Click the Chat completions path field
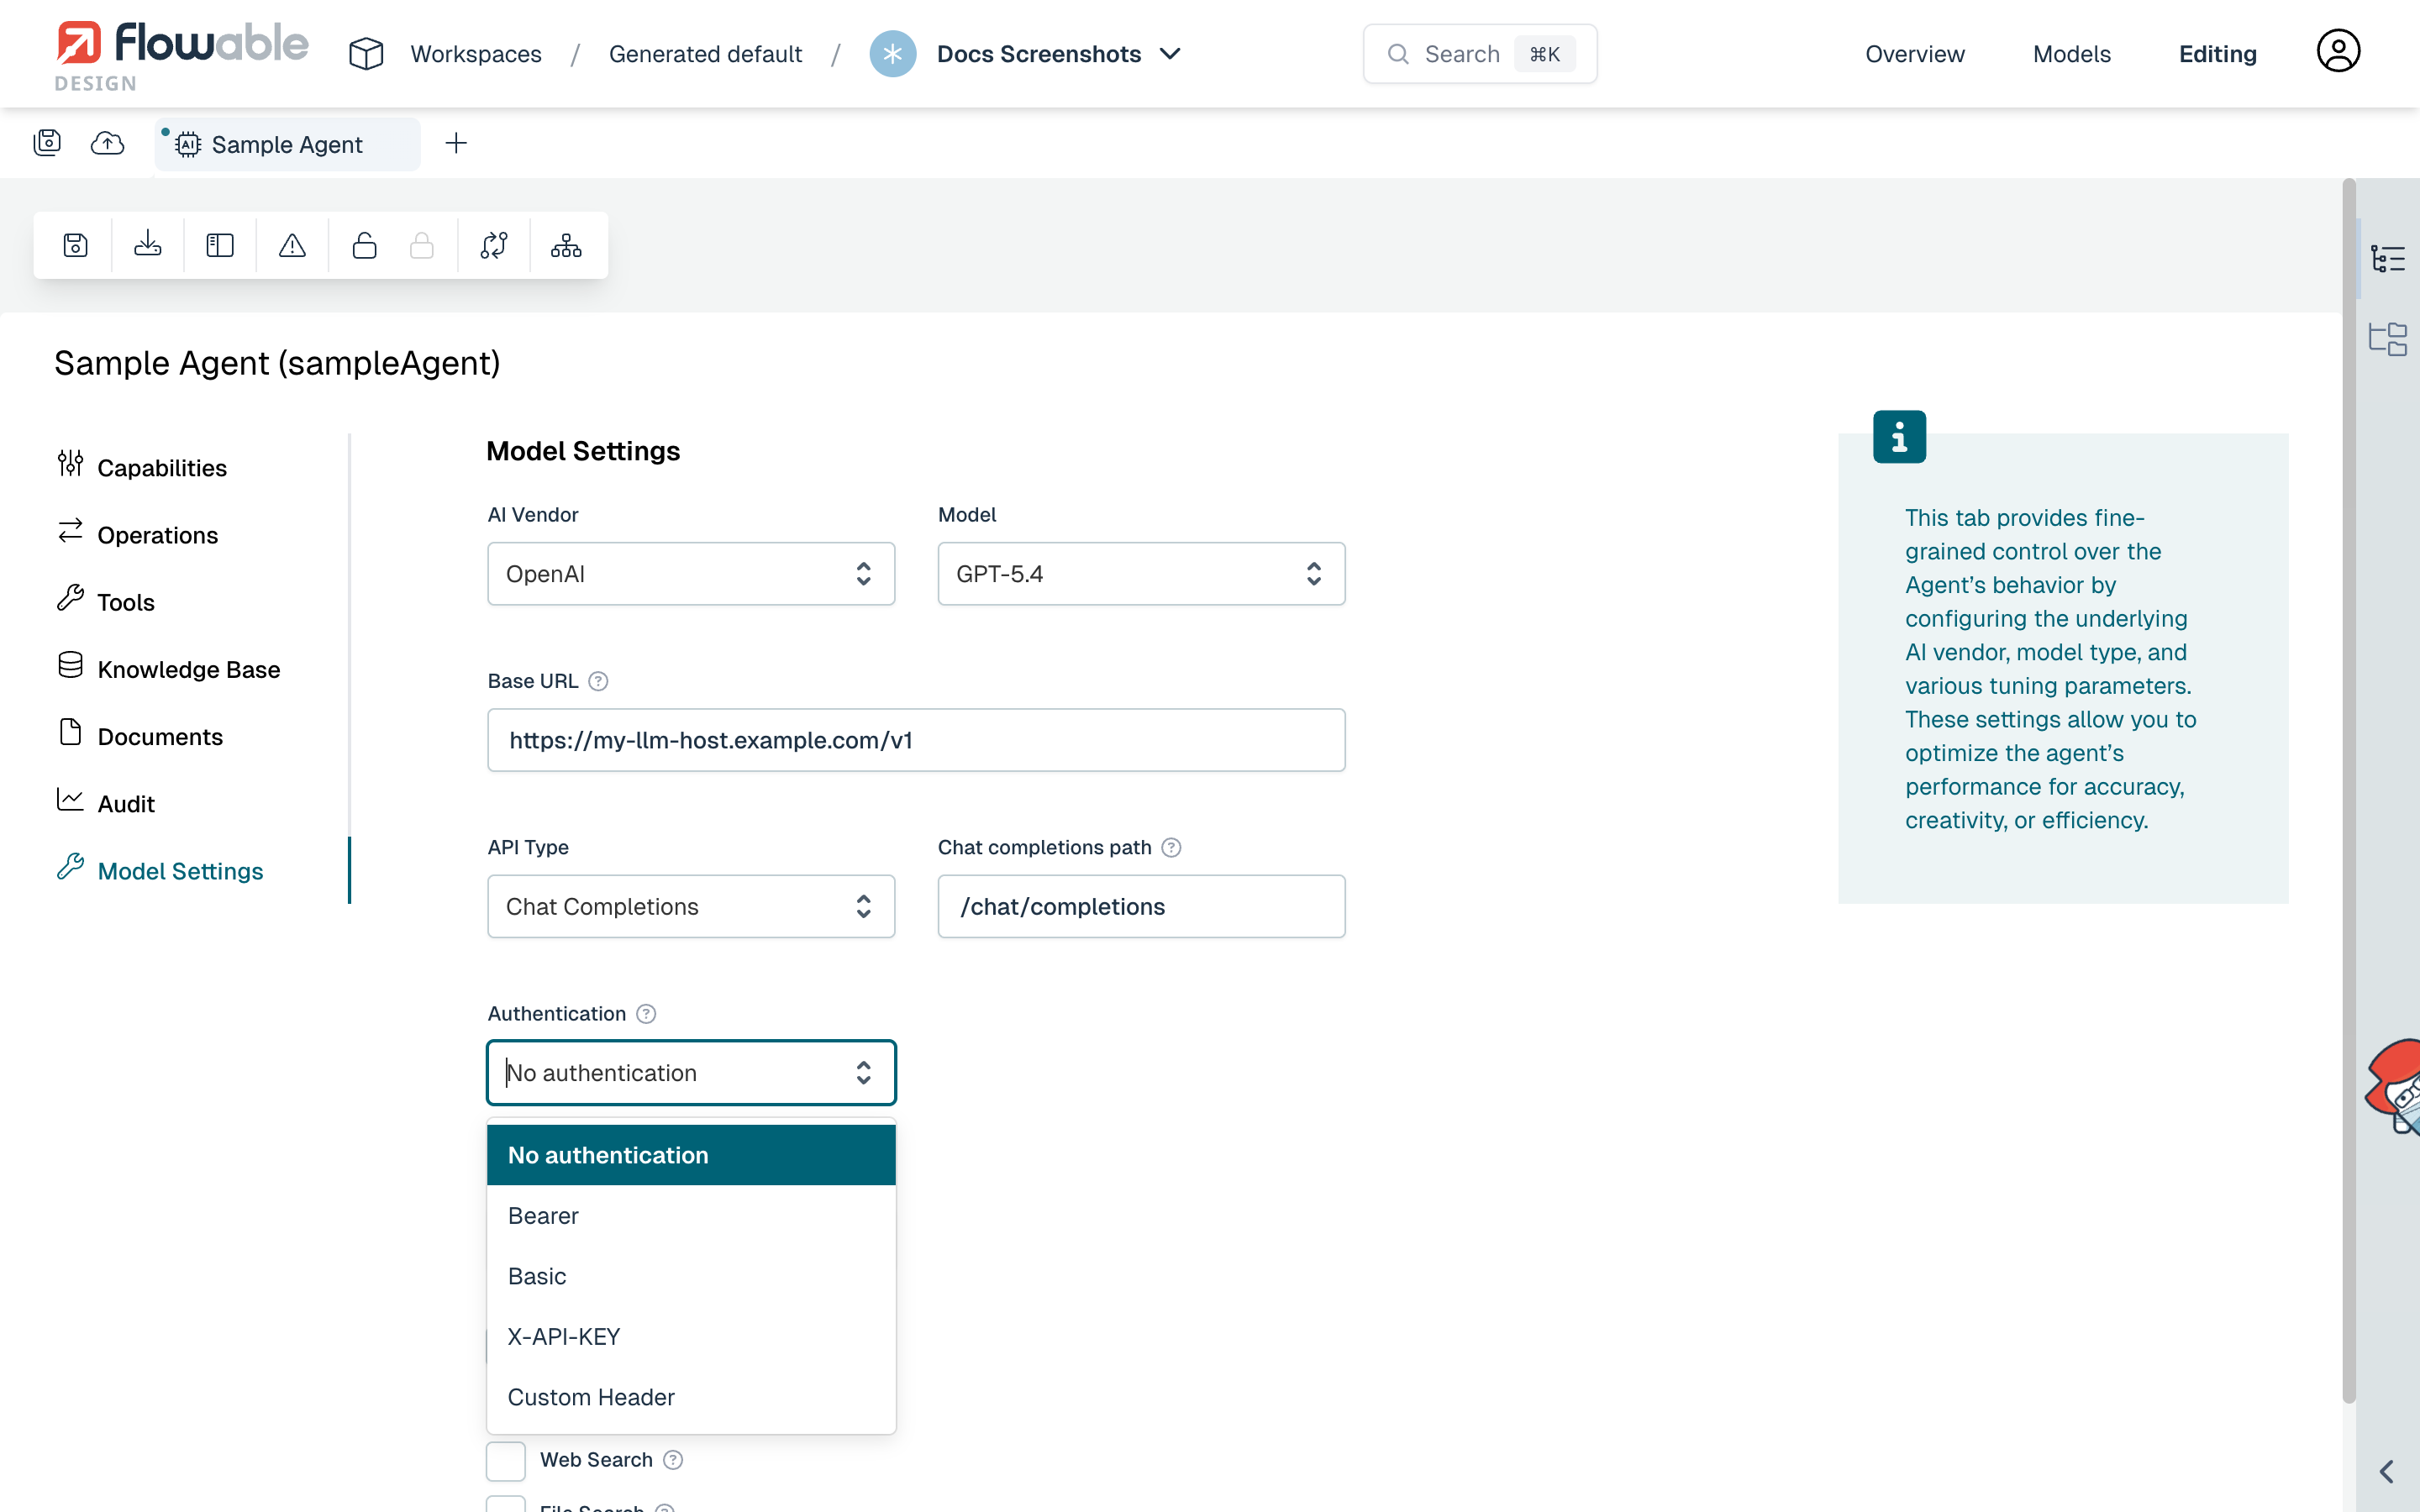The width and height of the screenshot is (2420, 1512). (x=1141, y=906)
